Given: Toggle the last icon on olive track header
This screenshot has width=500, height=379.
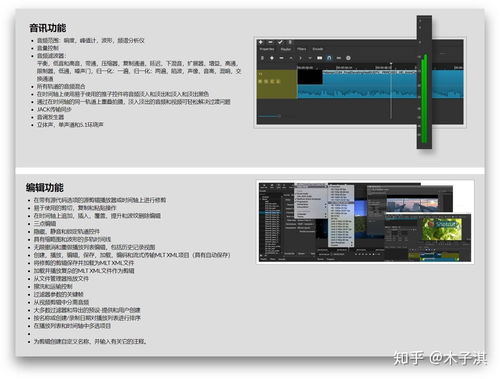Looking at the screenshot, I should click(278, 81).
